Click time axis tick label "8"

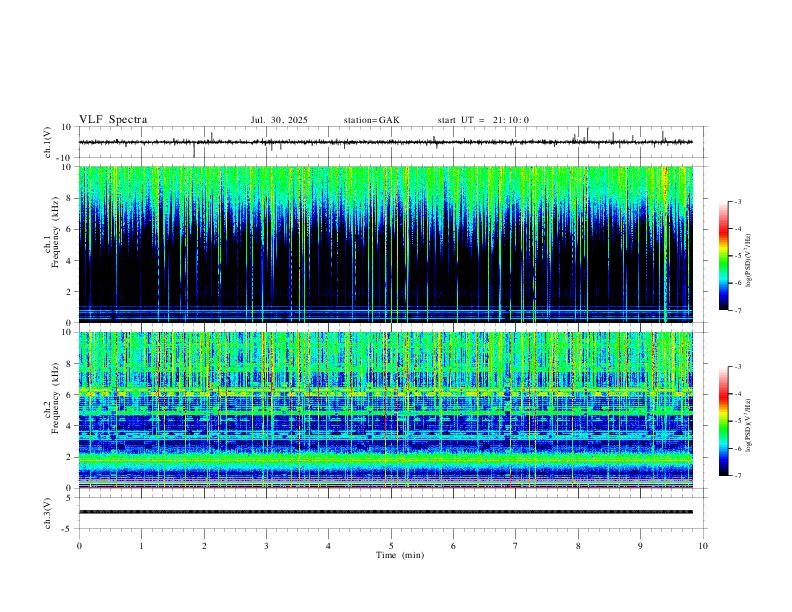click(578, 546)
